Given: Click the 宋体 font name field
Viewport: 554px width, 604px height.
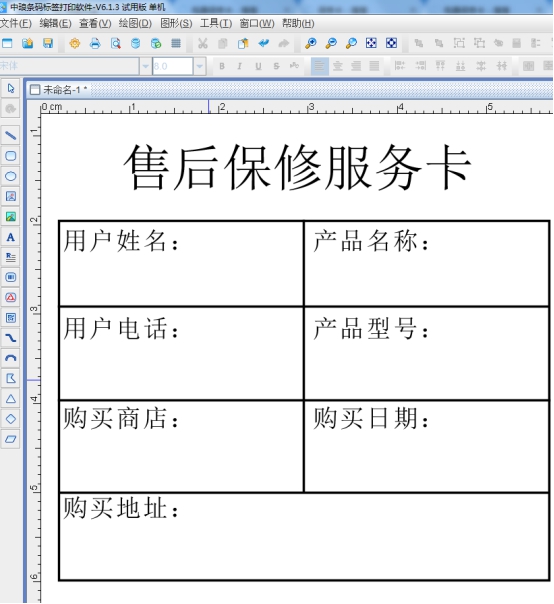Looking at the screenshot, I should [x=69, y=66].
